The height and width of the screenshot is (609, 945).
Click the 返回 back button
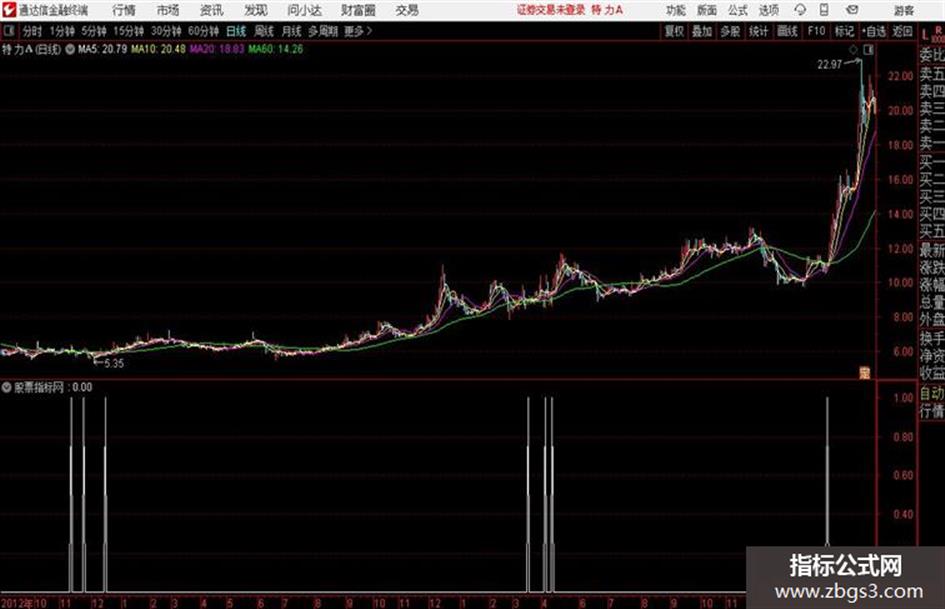[x=902, y=31]
